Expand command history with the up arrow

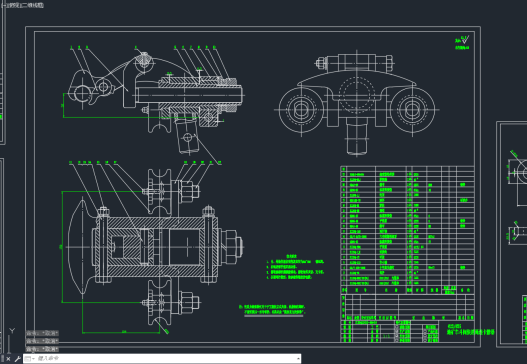coord(298,359)
